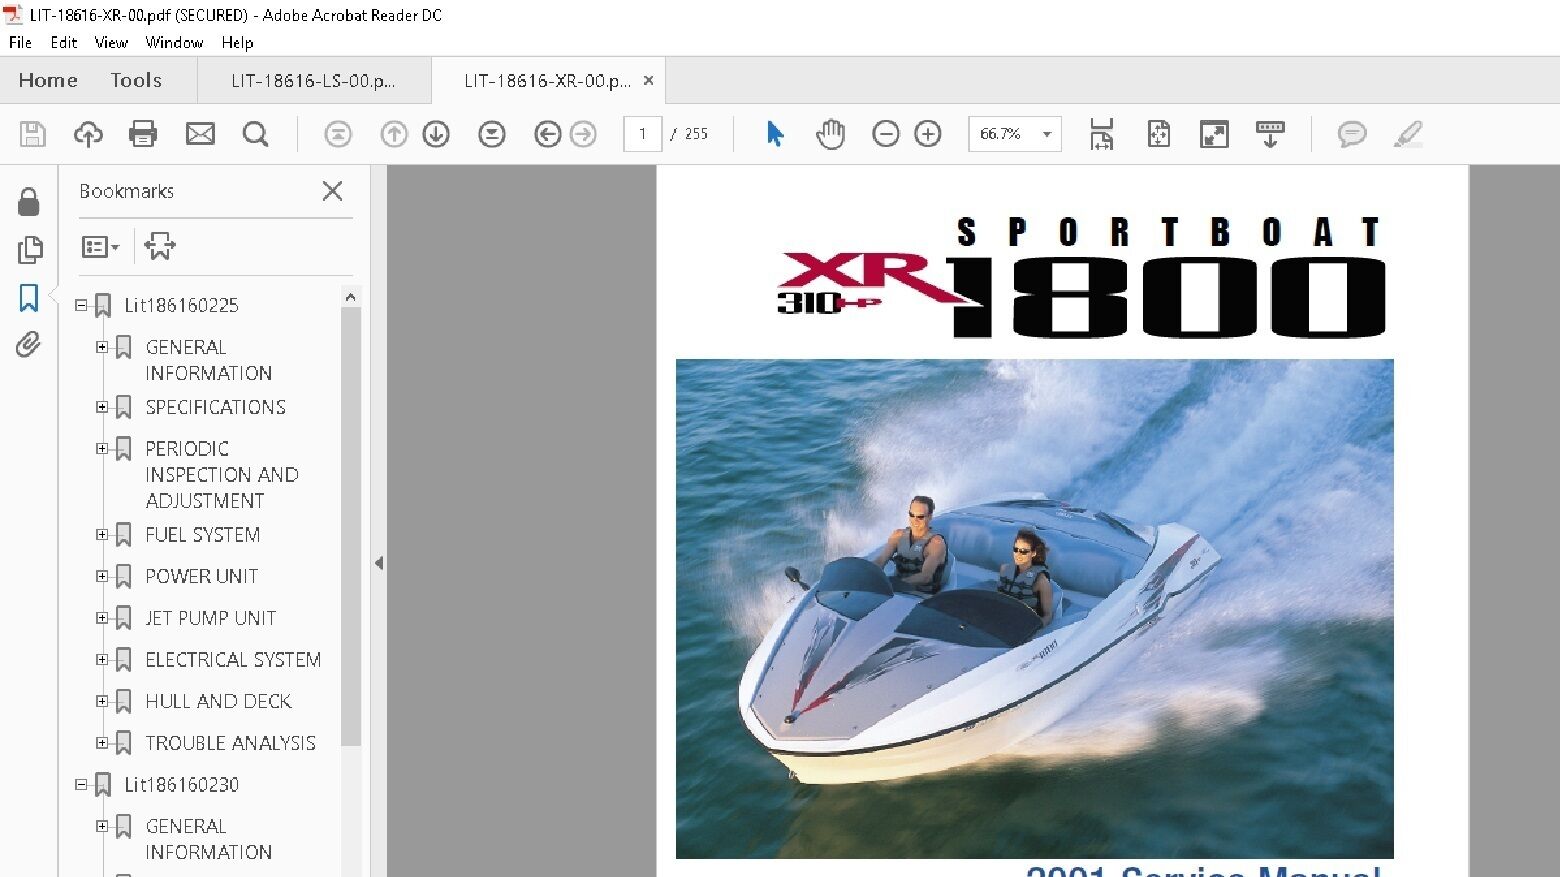
Task: Add a comment bubble icon
Action: pyautogui.click(x=1352, y=134)
